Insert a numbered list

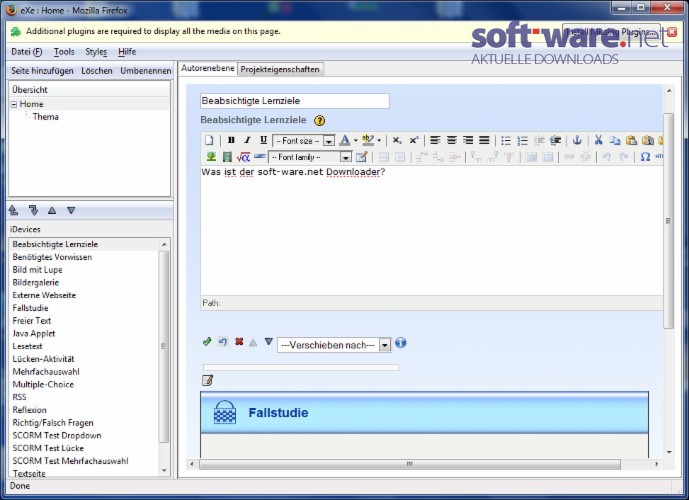coord(522,141)
